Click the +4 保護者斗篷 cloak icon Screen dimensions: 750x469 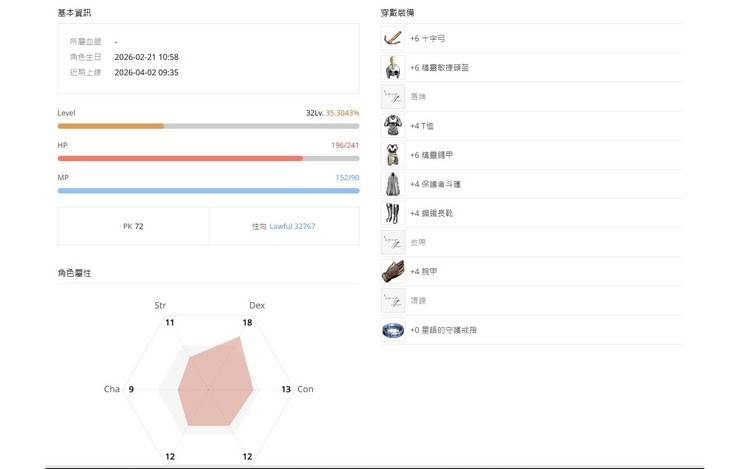(x=393, y=184)
